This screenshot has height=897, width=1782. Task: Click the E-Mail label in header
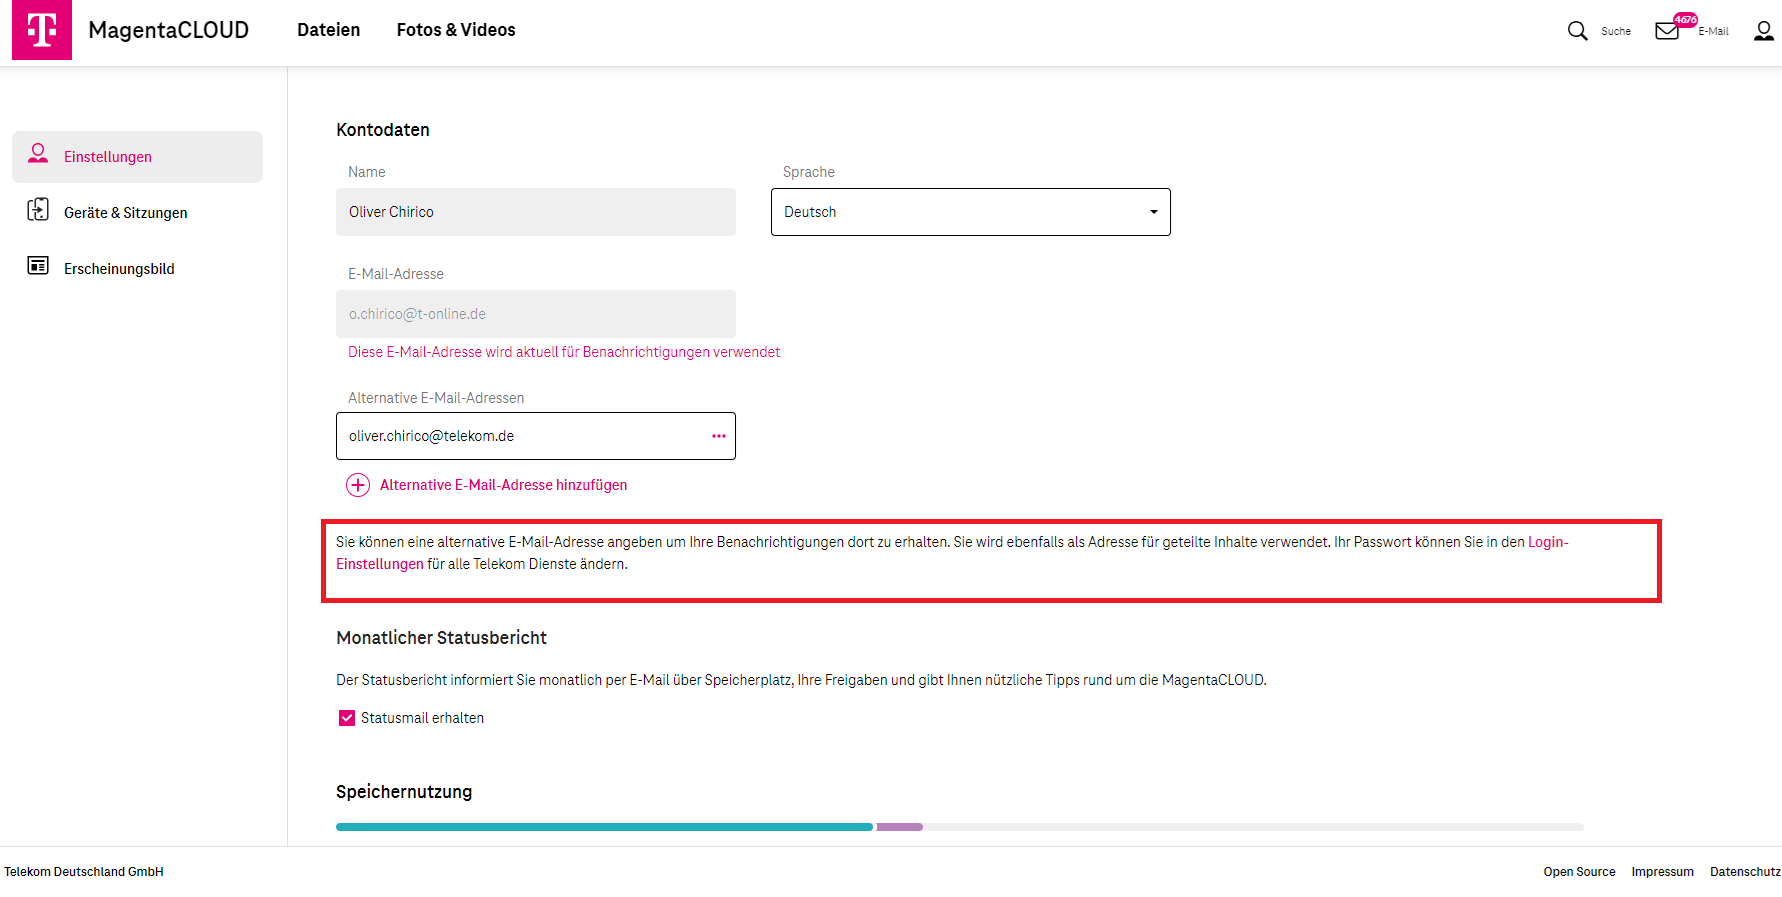click(x=1713, y=31)
